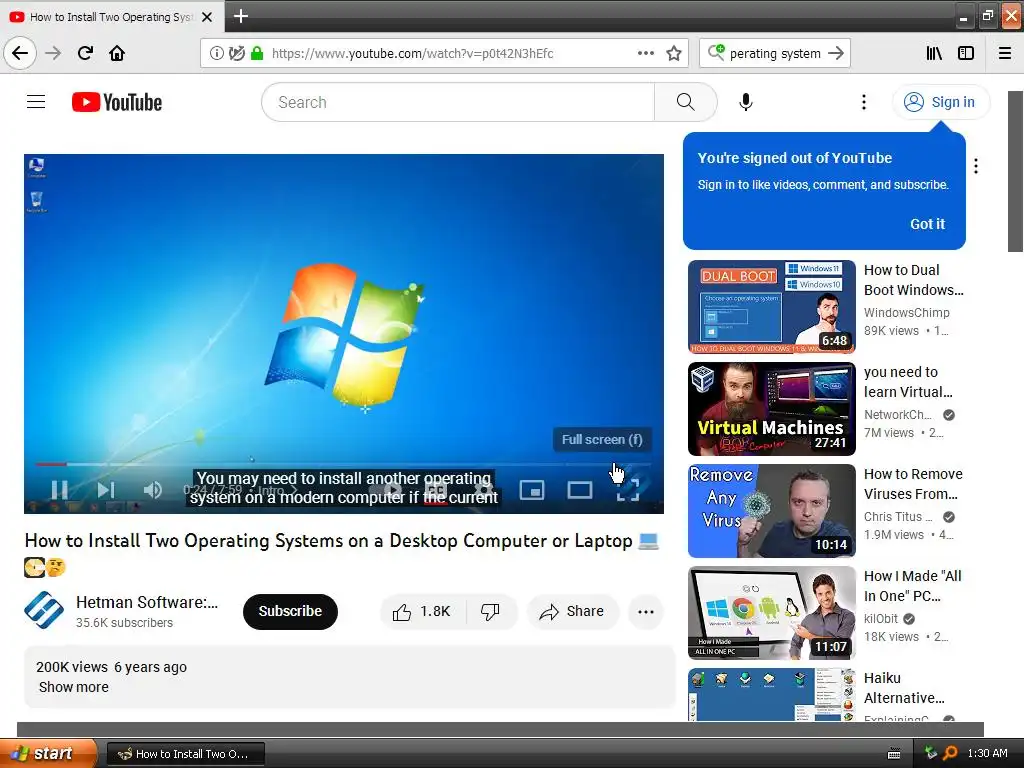Click the page vertical scrollbar thumb

(1015, 171)
